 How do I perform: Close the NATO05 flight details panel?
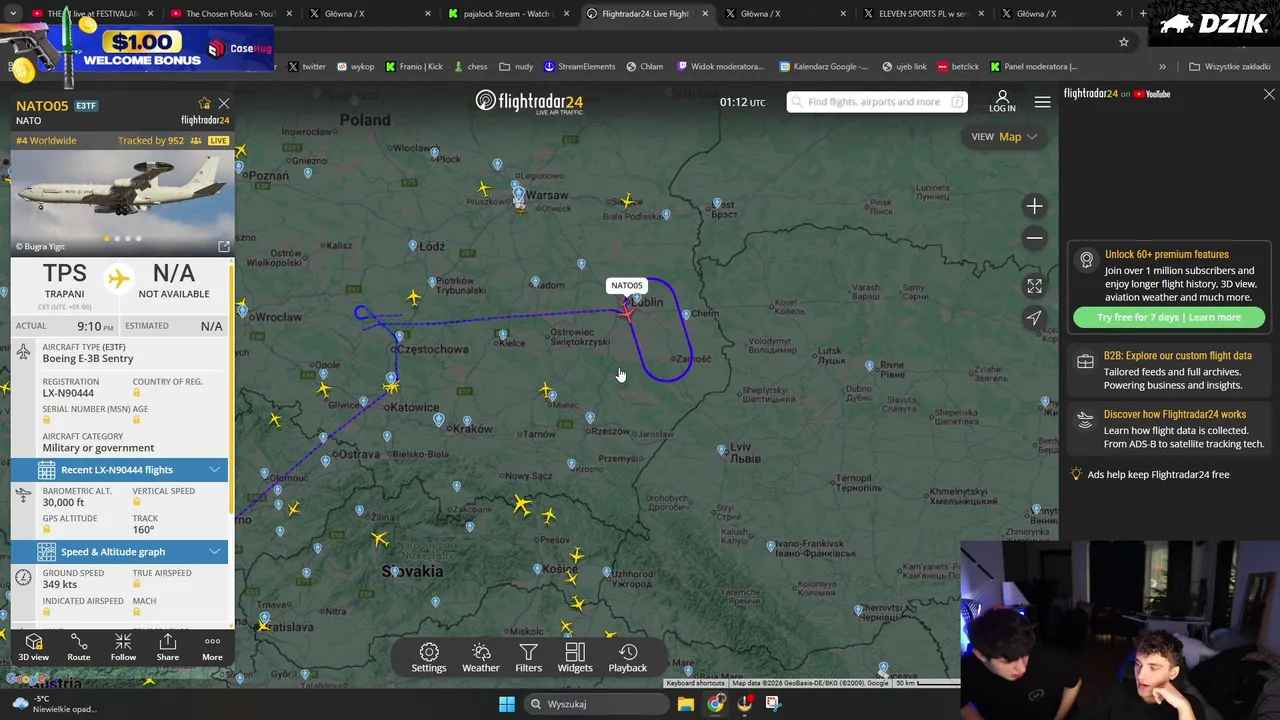[x=224, y=104]
